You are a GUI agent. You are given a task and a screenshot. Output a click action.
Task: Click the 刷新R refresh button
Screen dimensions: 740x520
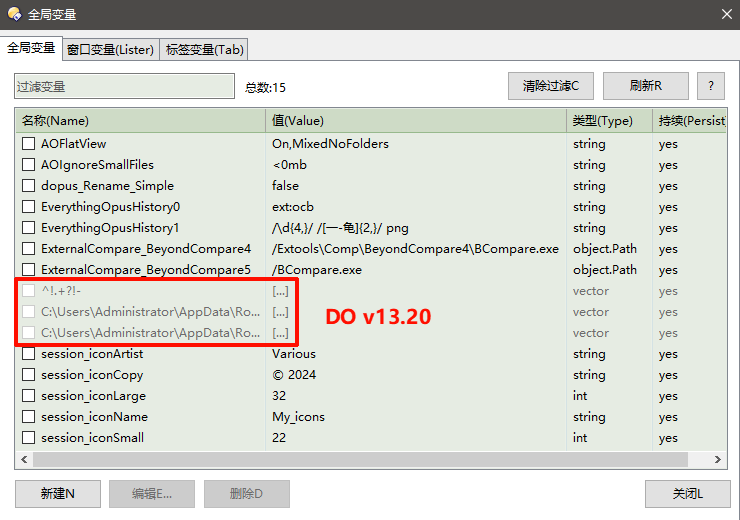click(x=645, y=86)
